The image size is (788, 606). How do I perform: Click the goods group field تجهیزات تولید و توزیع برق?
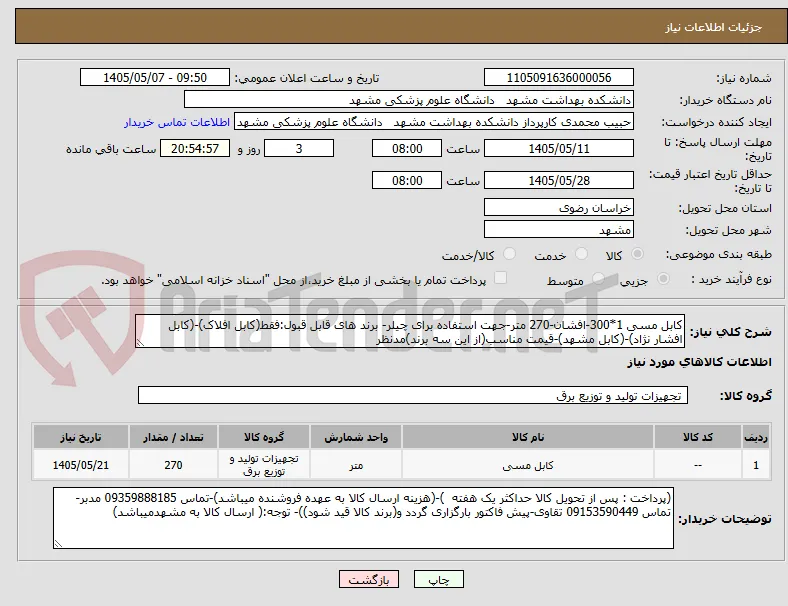point(413,395)
